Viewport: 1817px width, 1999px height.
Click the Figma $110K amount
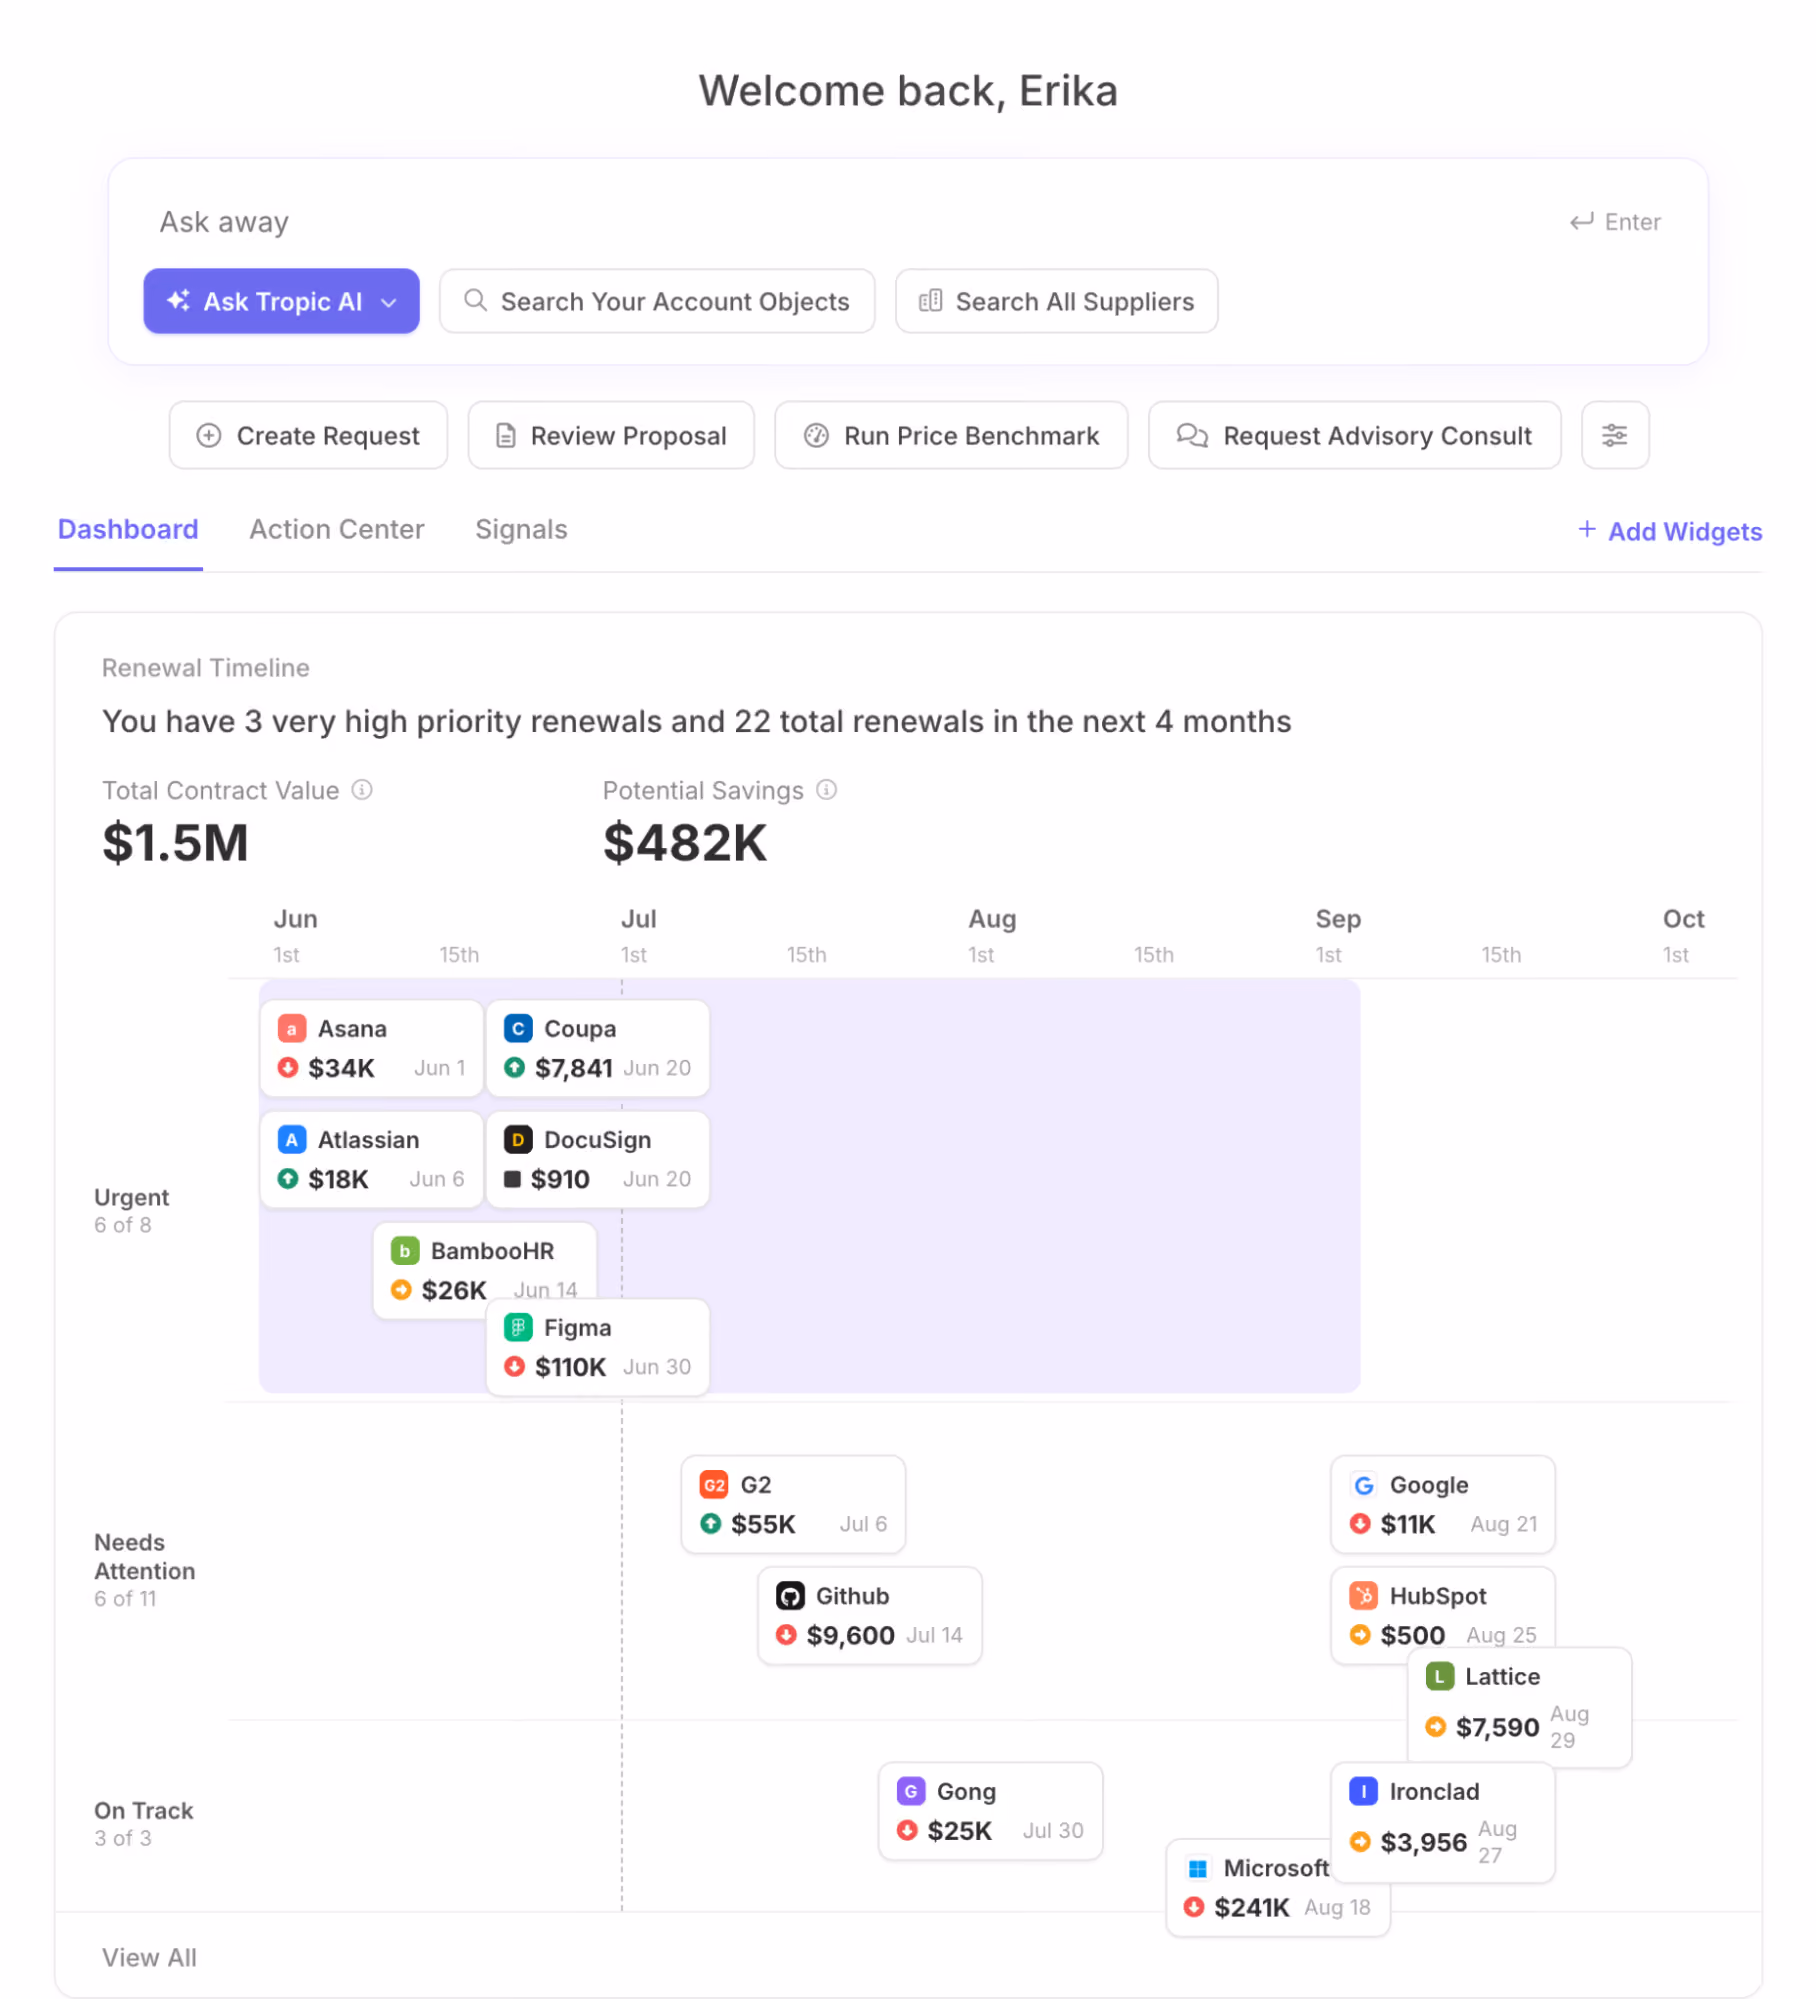570,1367
